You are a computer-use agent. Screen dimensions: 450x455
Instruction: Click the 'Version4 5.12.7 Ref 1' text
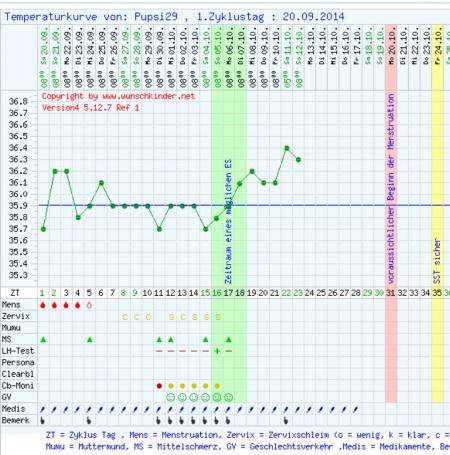click(91, 108)
